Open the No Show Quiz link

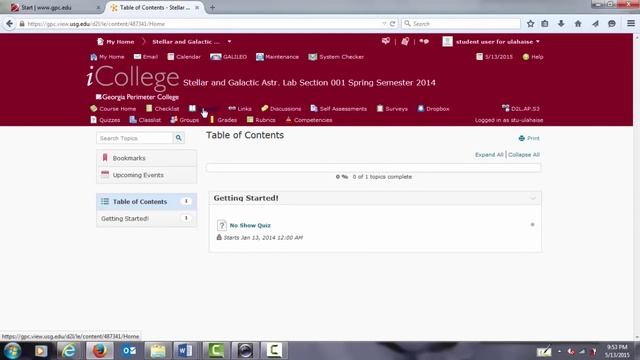tap(250, 225)
